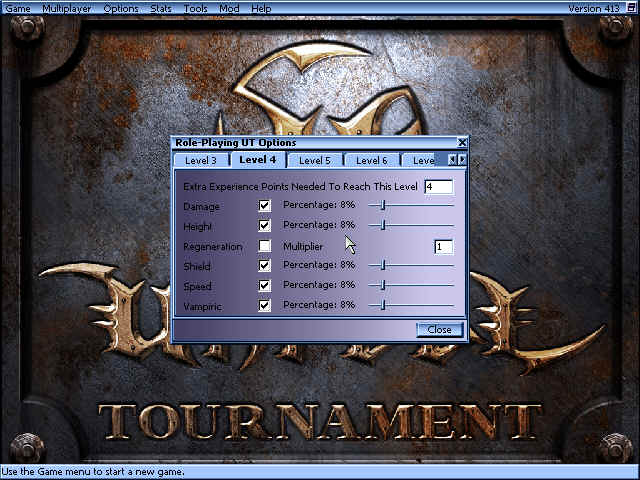Toggle the Shield checkbox

click(x=264, y=266)
